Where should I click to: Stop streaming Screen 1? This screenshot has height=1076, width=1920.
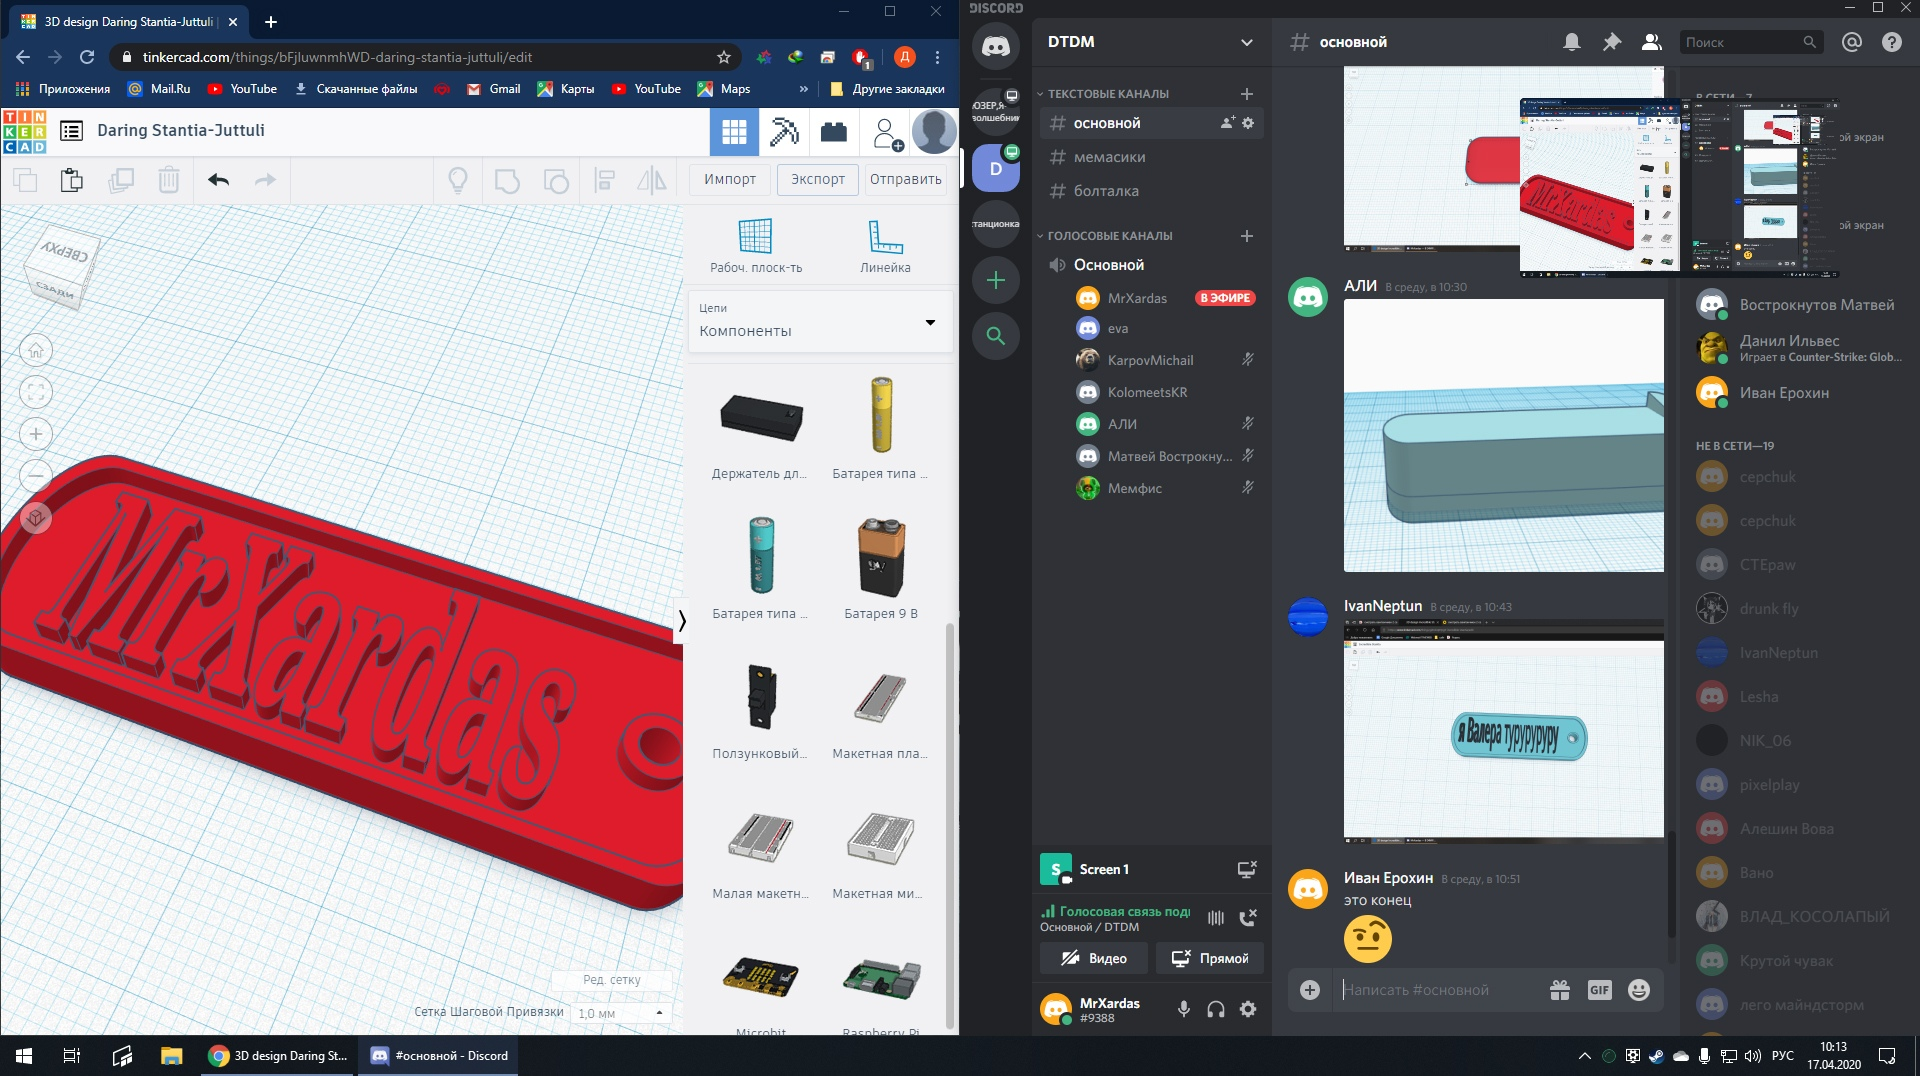click(x=1247, y=869)
